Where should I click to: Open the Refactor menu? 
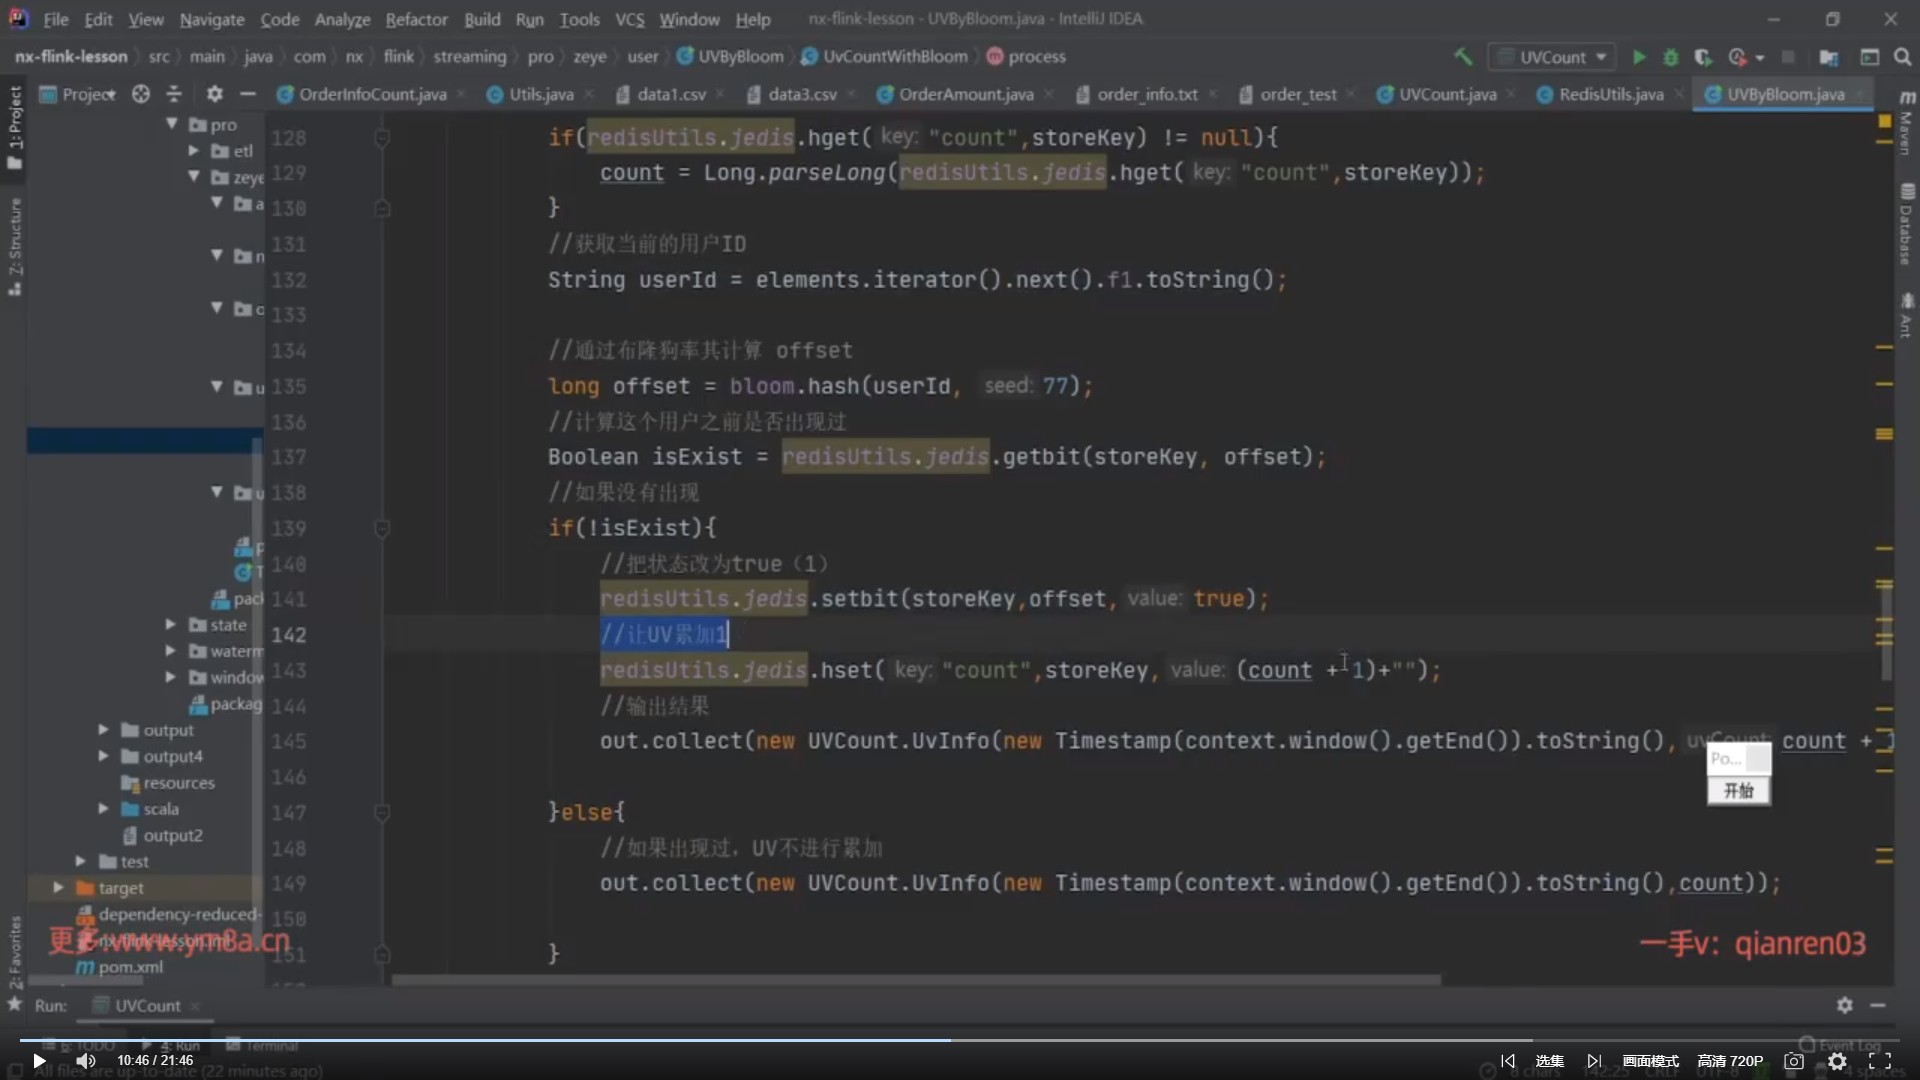416,19
